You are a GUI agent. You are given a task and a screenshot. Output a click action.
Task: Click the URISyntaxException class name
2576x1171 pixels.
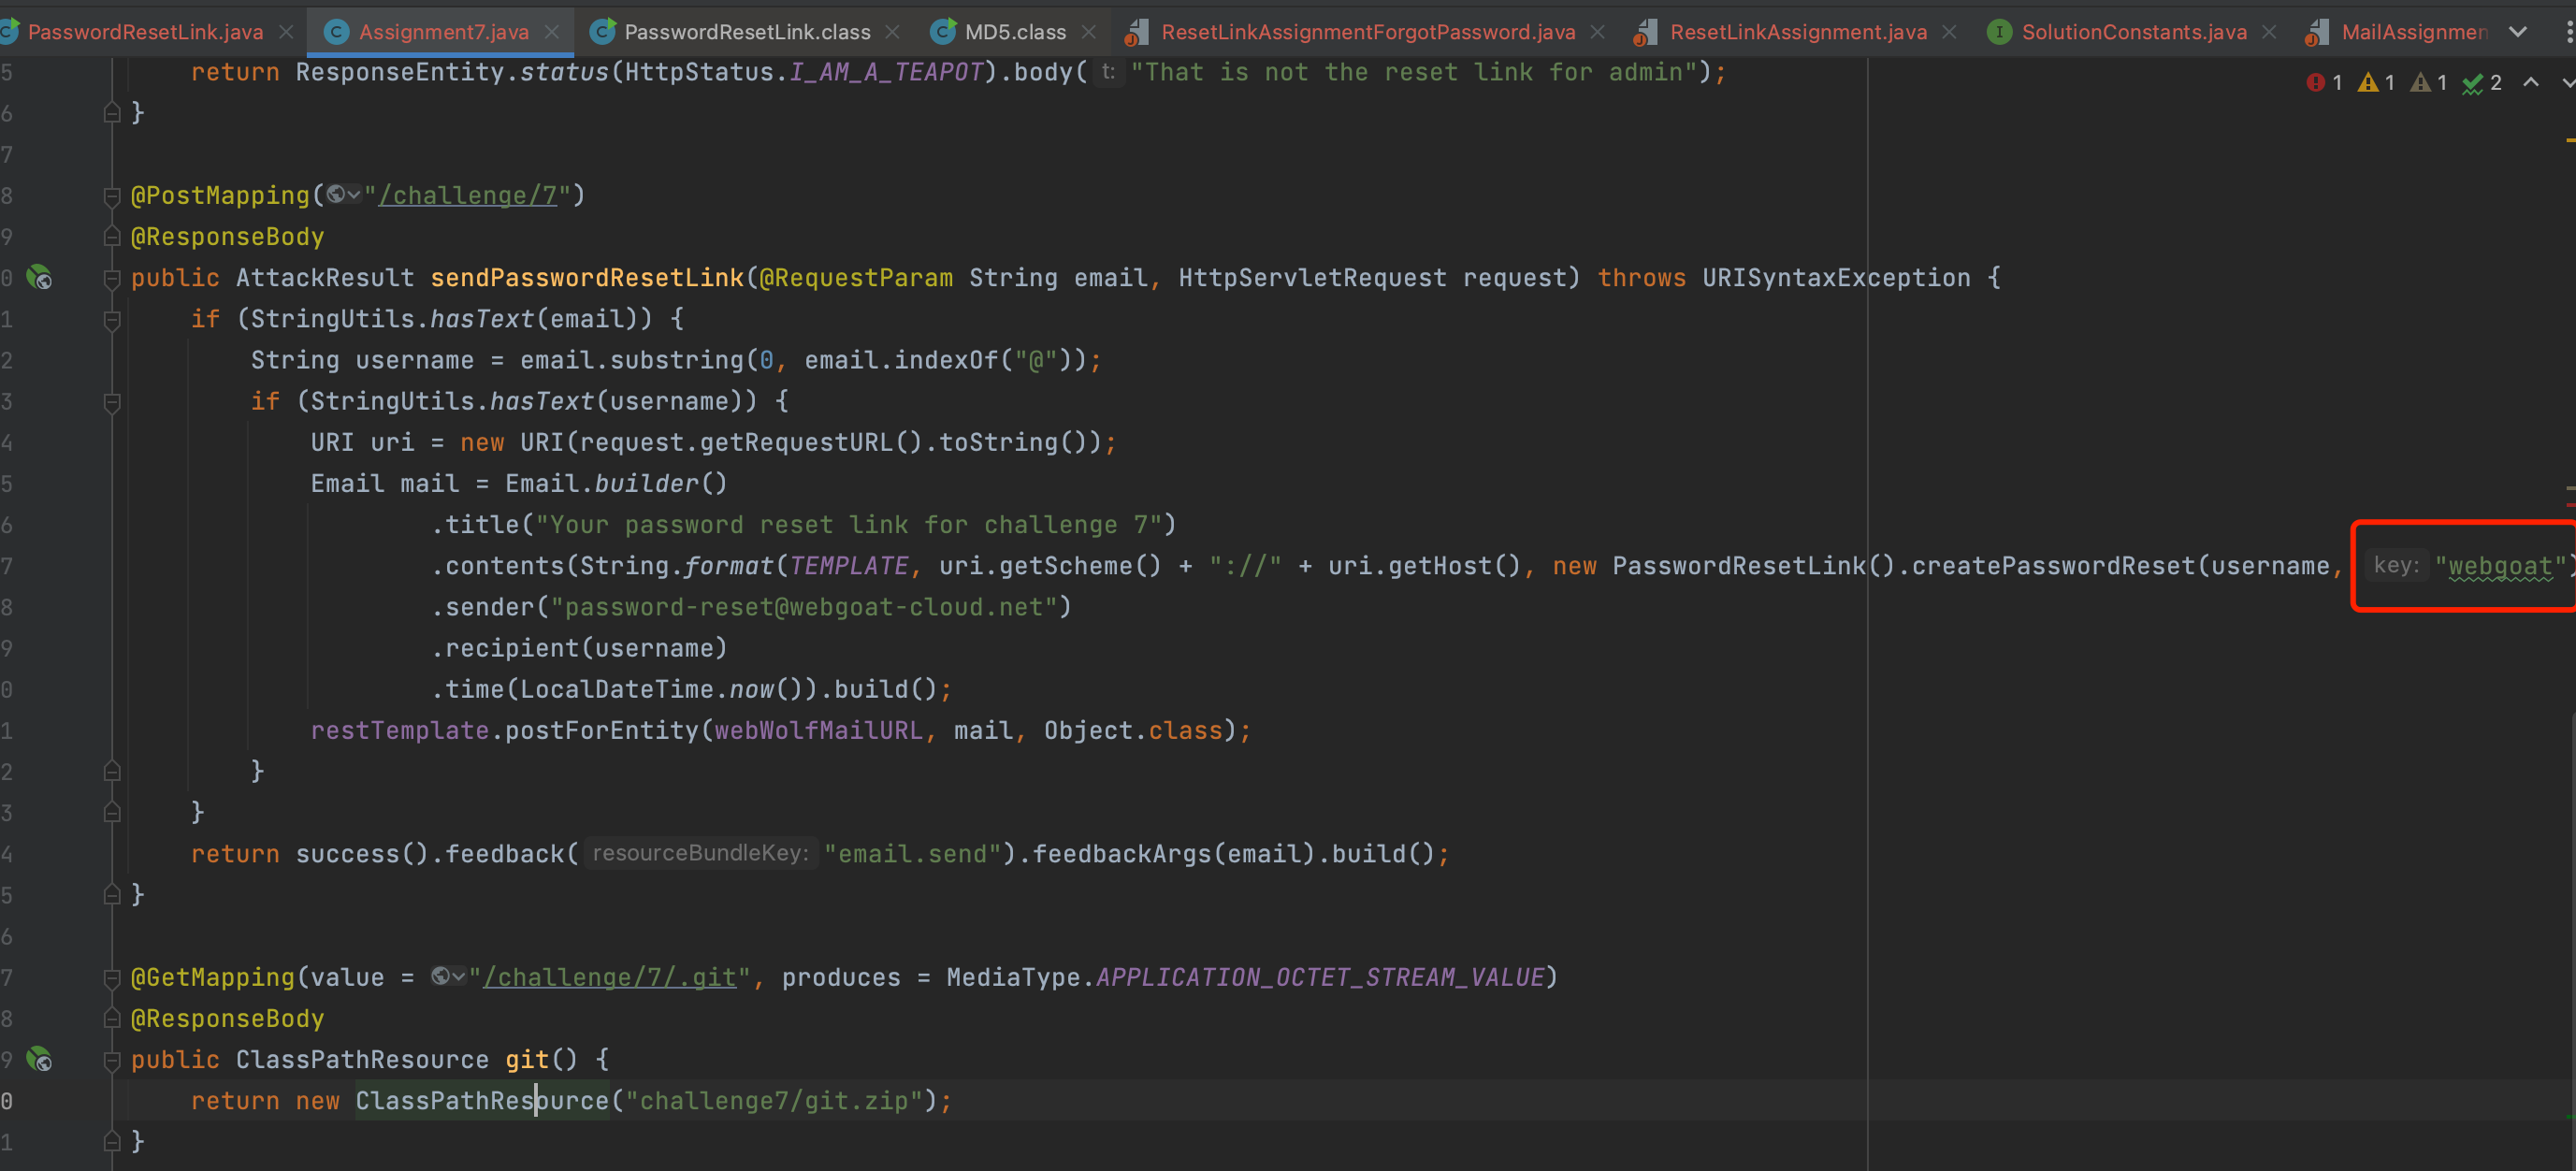(x=1836, y=277)
